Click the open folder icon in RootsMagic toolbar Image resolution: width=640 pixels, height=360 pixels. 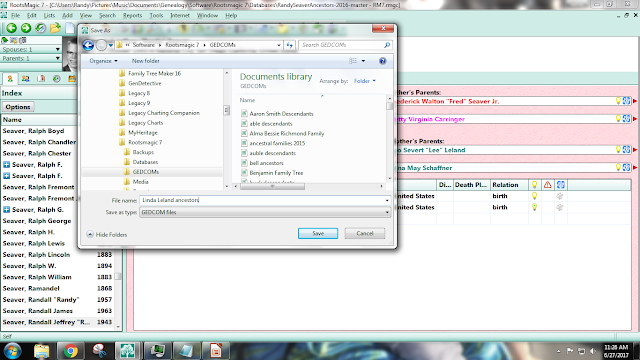click(x=55, y=28)
